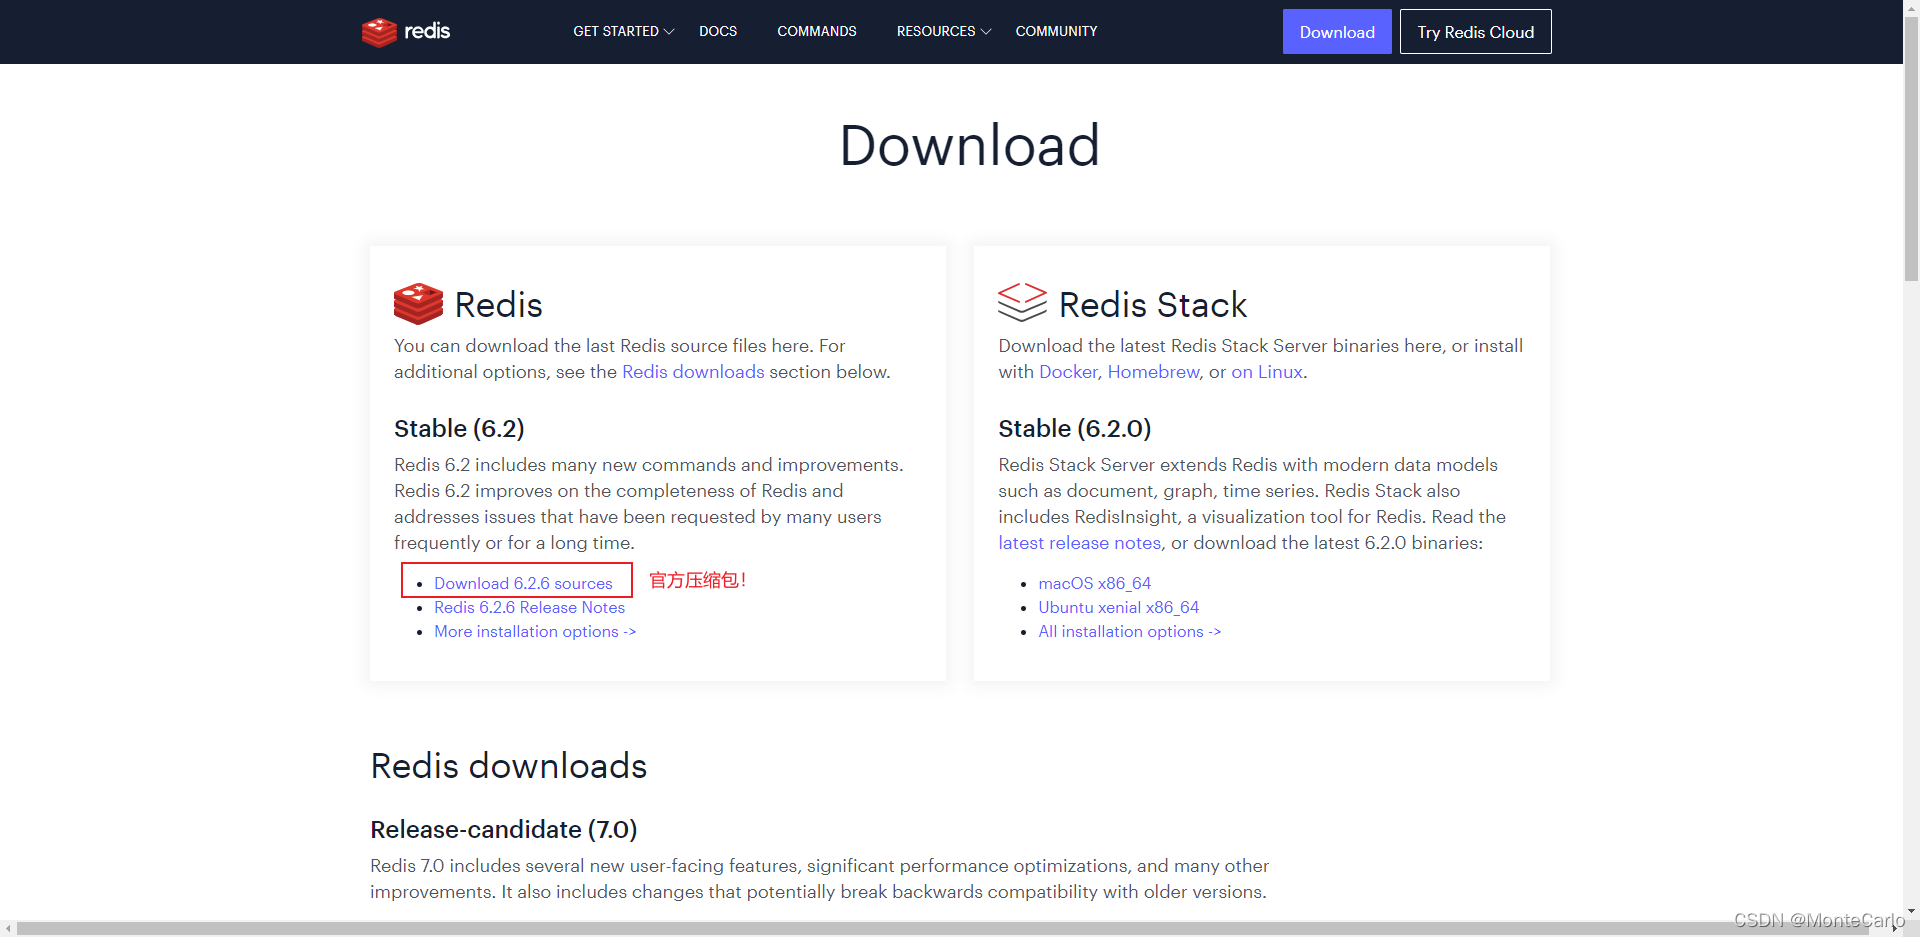1920x937 pixels.
Task: Click the large Download page title
Action: [x=969, y=146]
